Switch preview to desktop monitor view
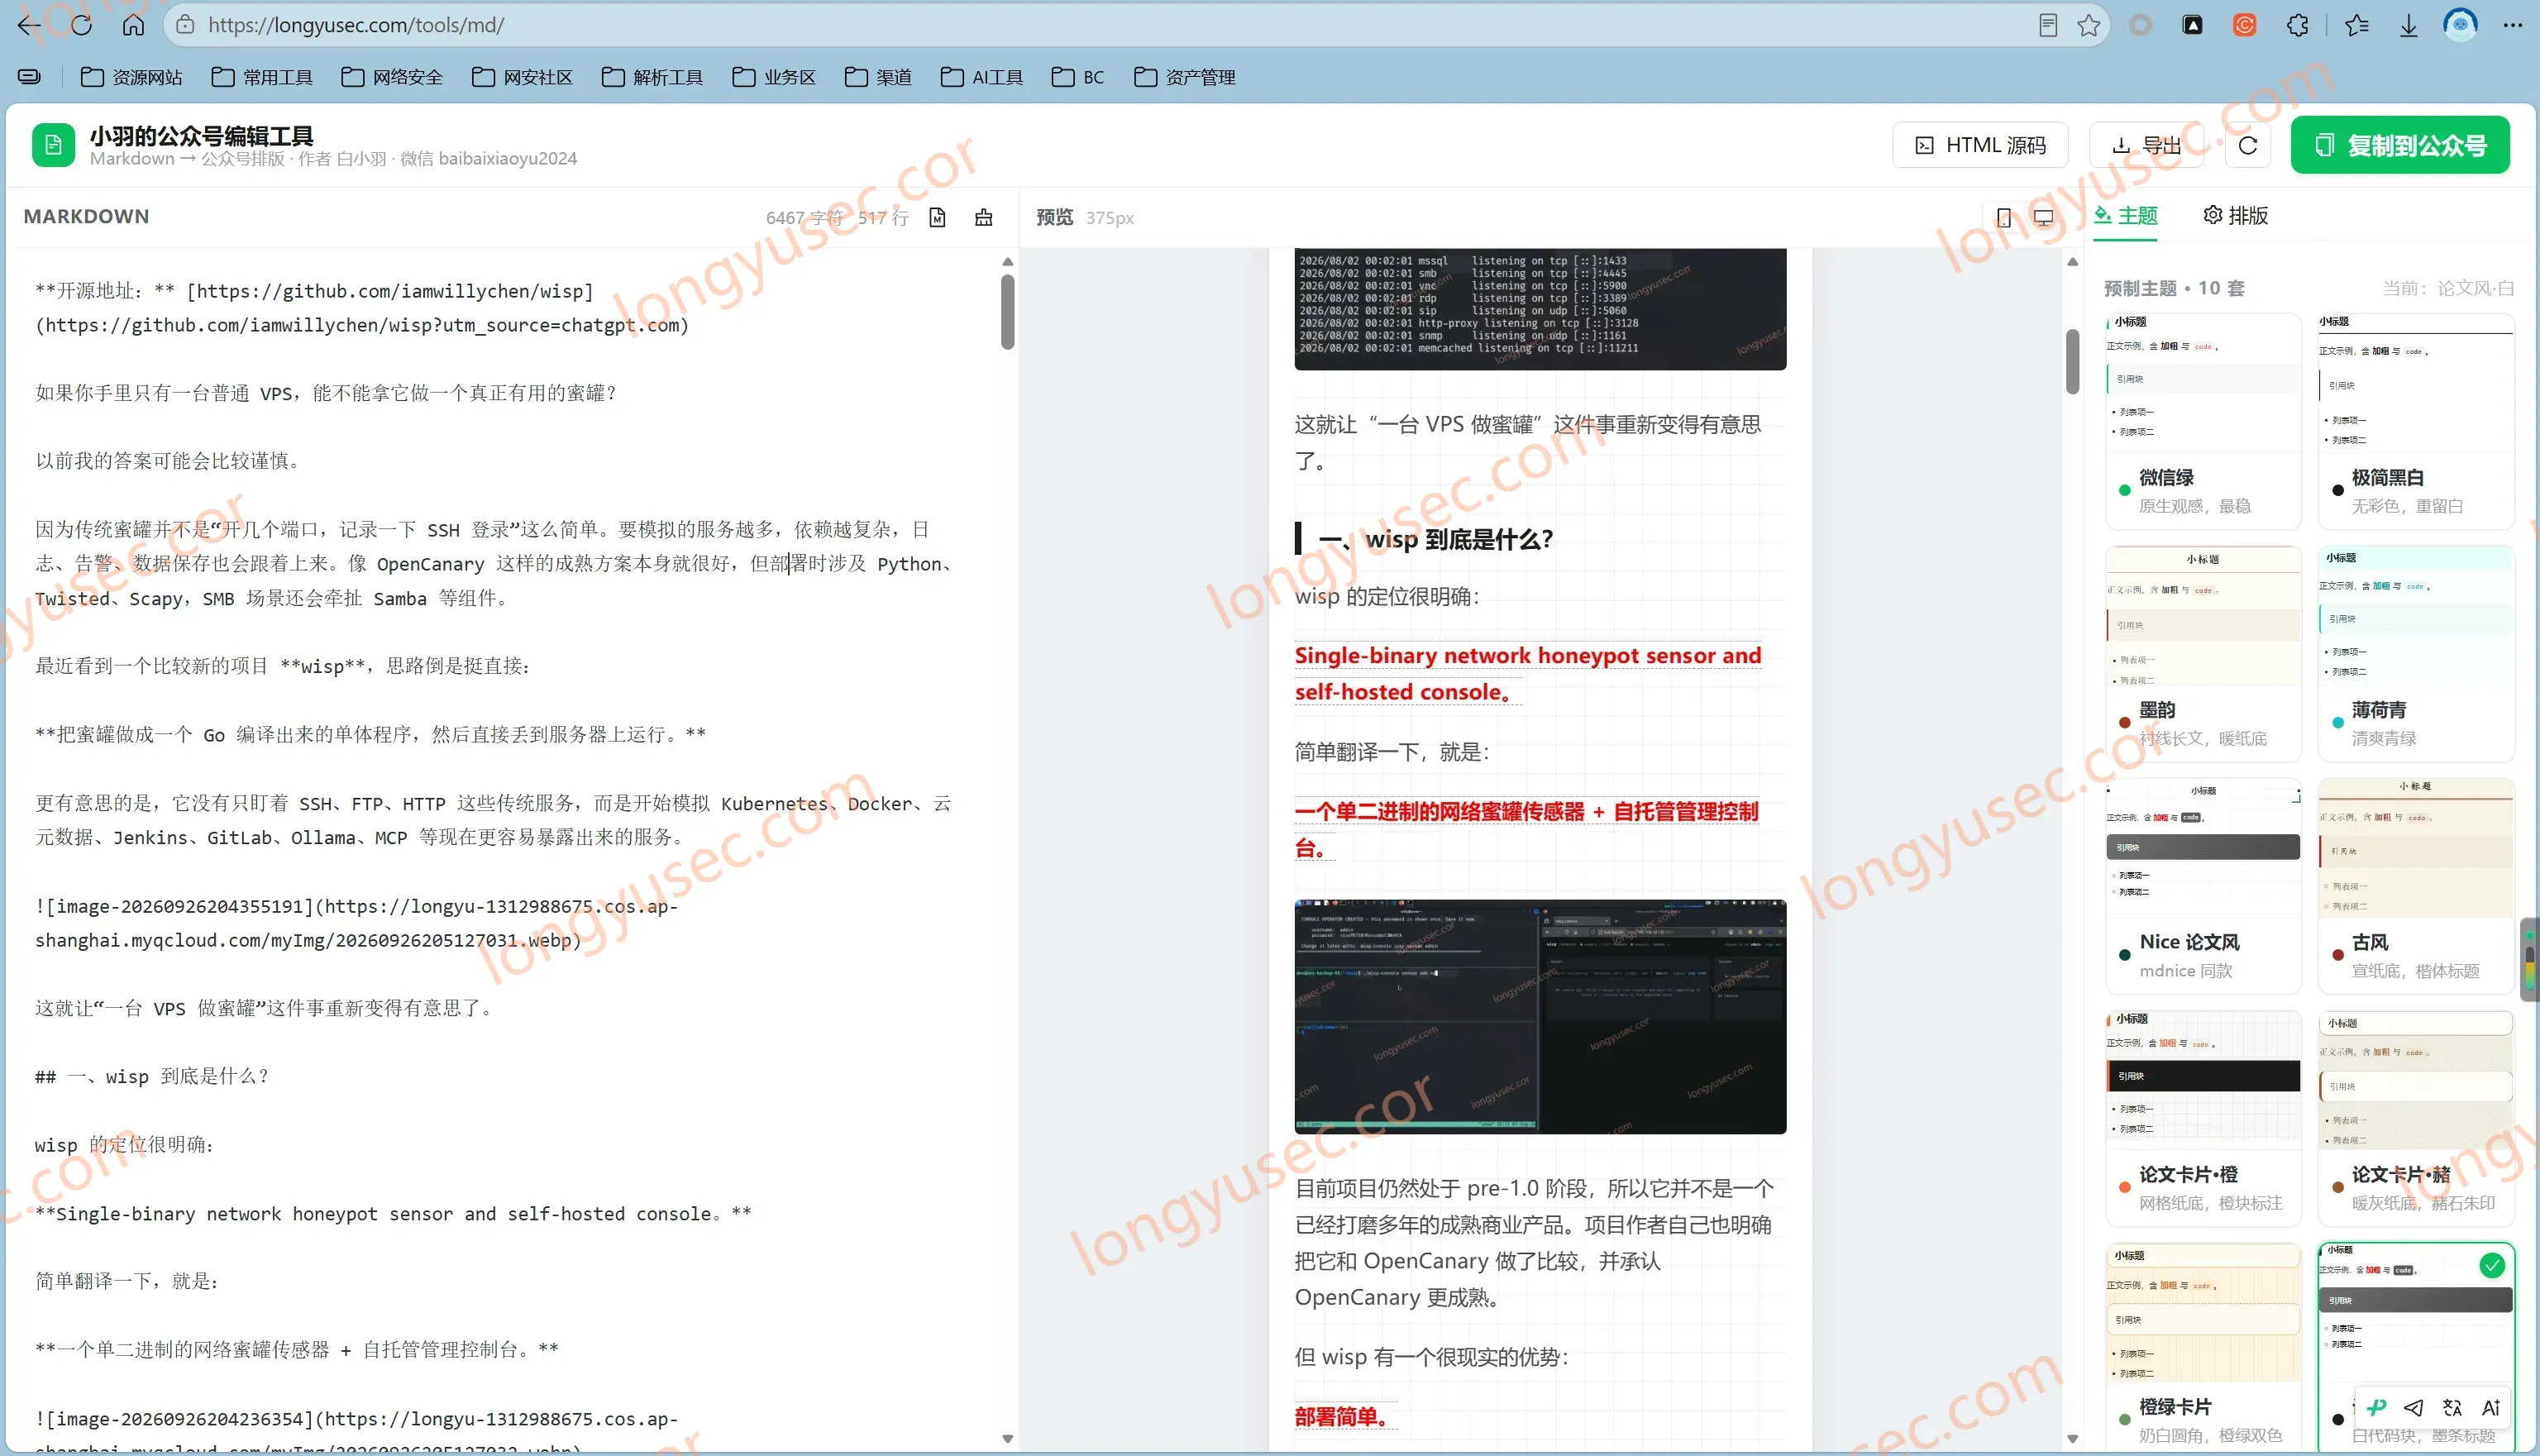The height and width of the screenshot is (1456, 2540). tap(2044, 217)
